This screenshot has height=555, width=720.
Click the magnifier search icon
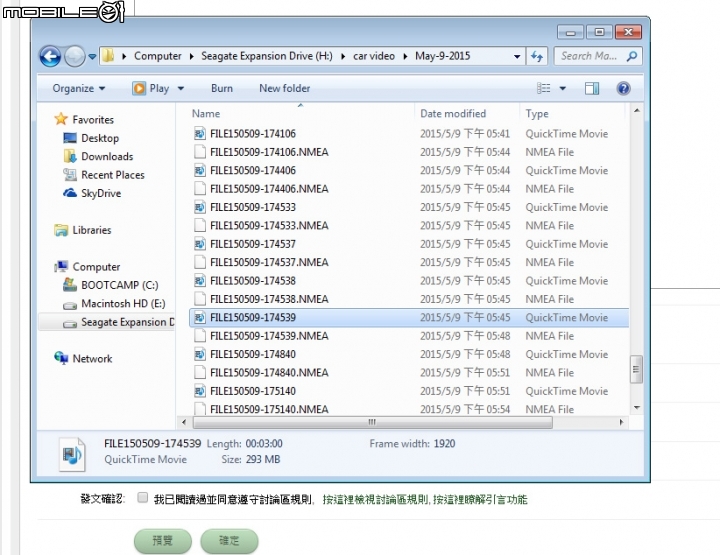[x=632, y=56]
